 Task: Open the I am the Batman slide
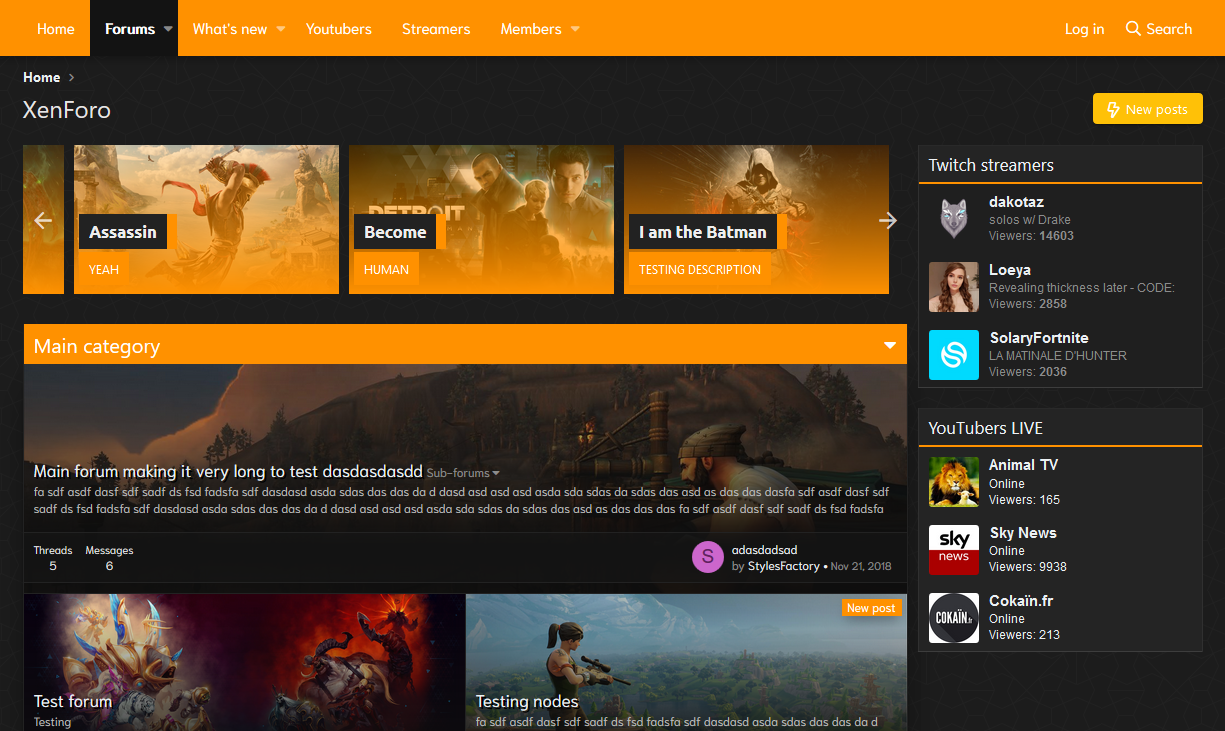[756, 220]
